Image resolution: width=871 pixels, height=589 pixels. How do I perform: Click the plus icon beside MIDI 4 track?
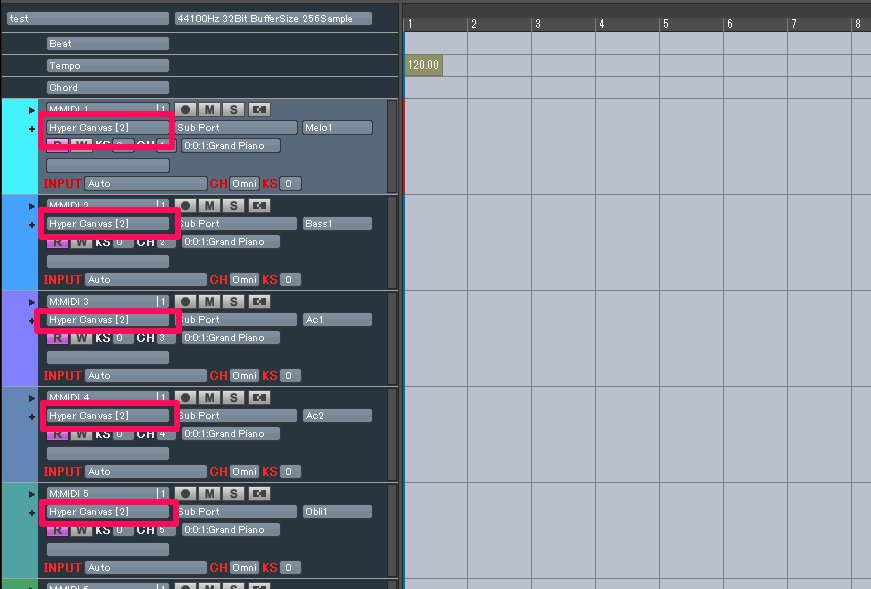32,417
